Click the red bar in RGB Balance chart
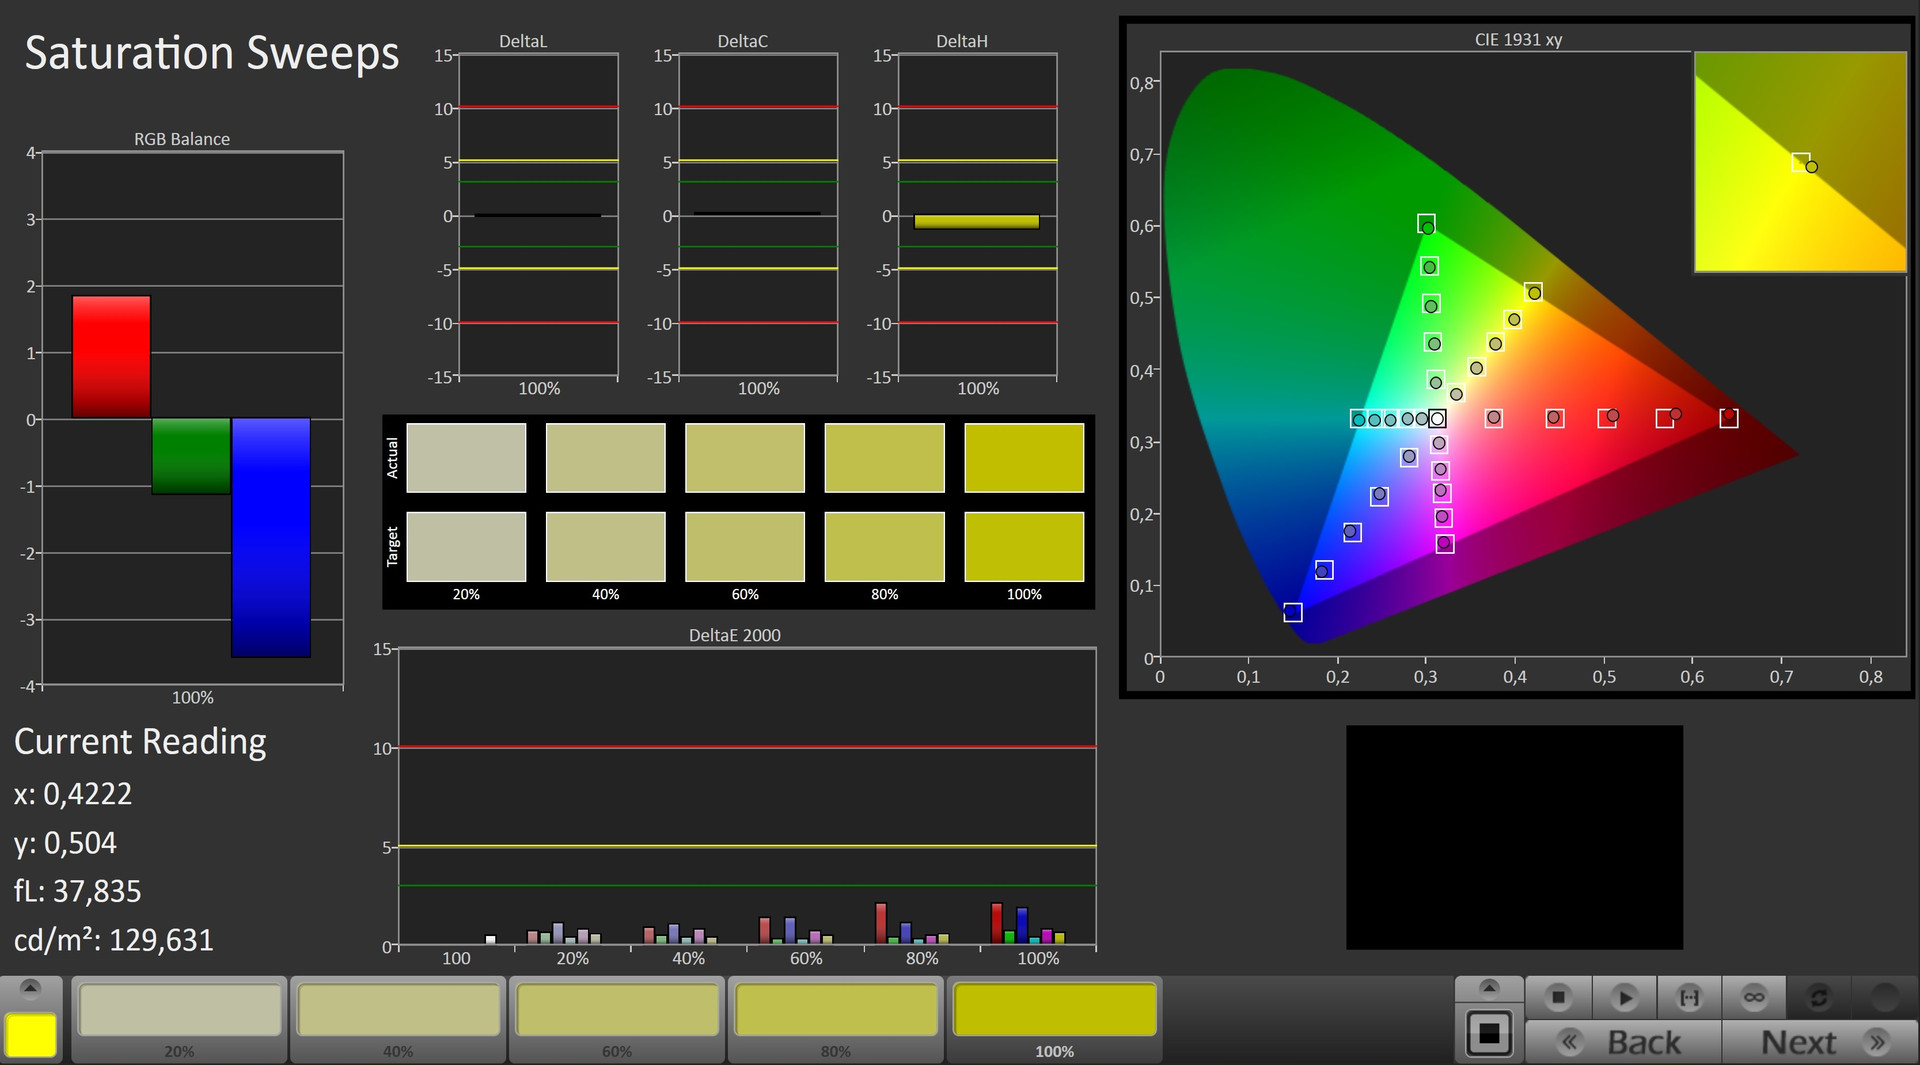 pos(111,357)
